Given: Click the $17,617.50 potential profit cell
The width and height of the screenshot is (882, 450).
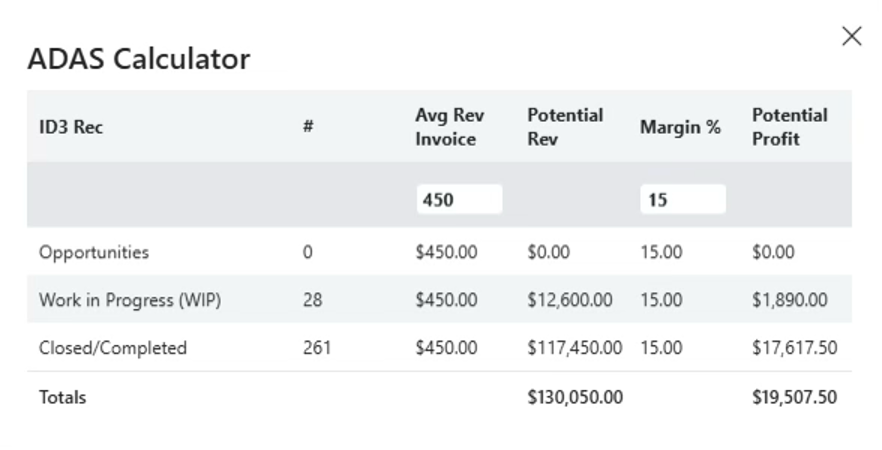Looking at the screenshot, I should pos(794,348).
